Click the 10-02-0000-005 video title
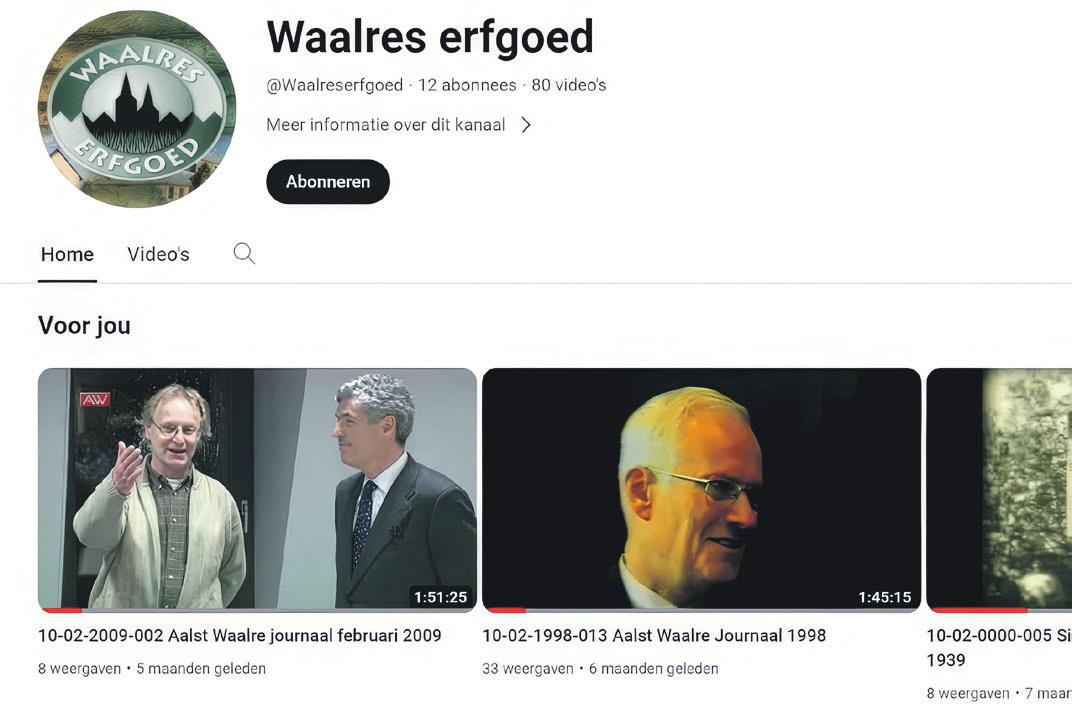Viewport: 1072px width, 727px height. [x=999, y=647]
